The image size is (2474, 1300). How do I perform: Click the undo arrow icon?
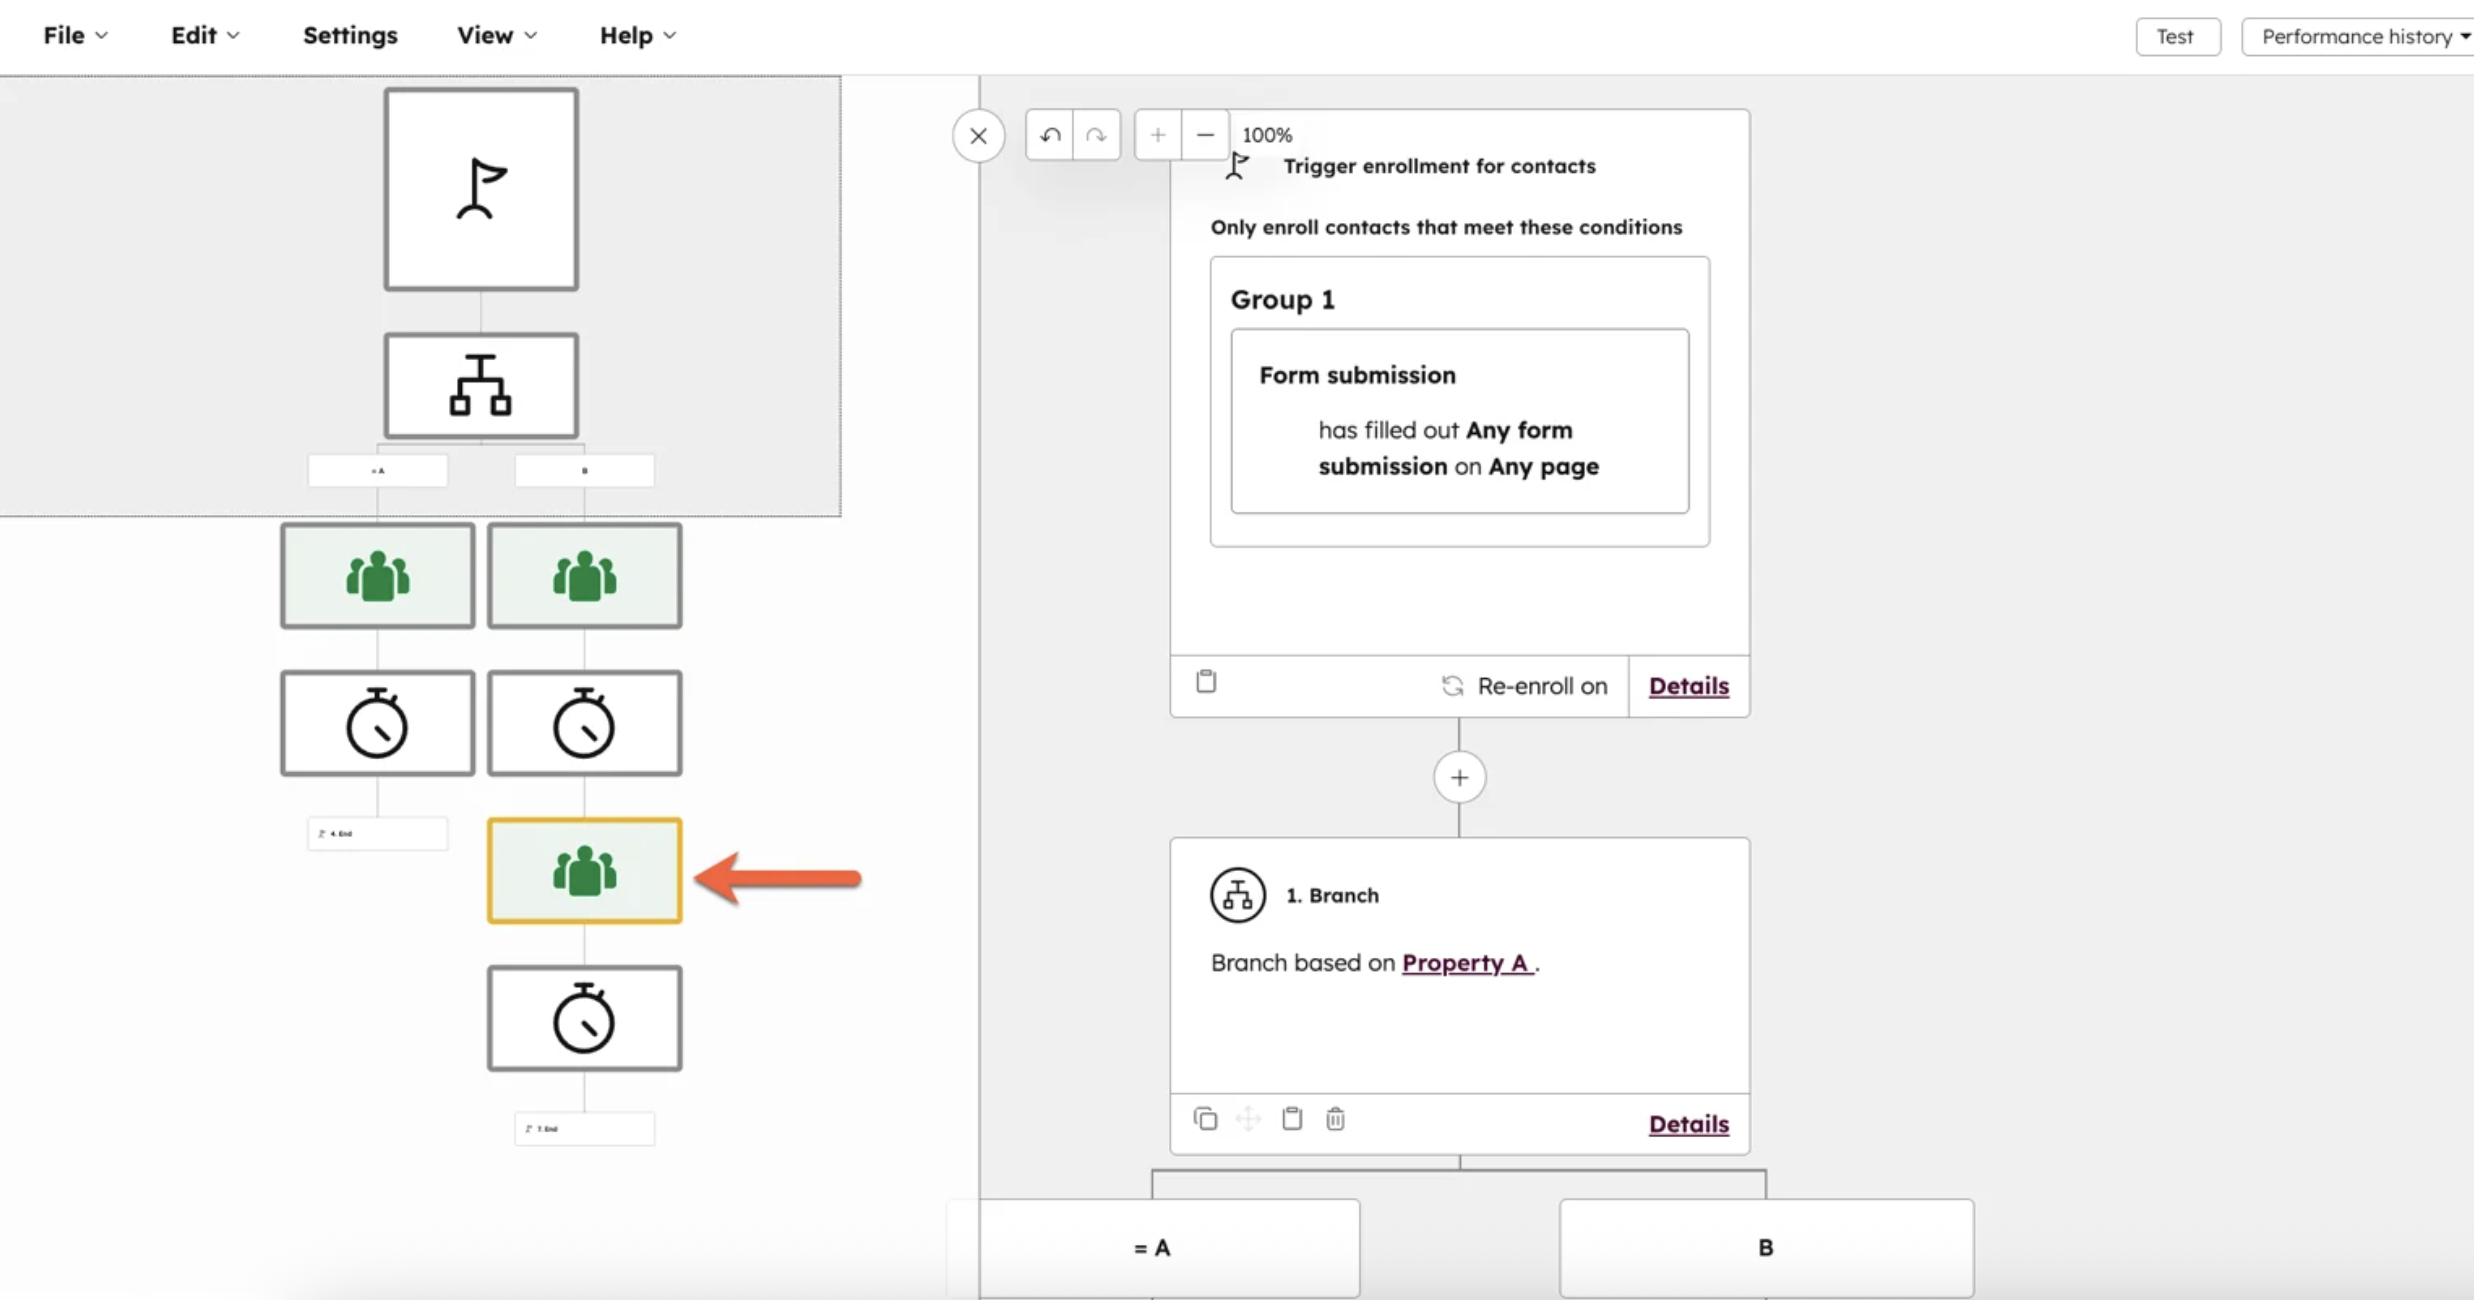pos(1049,135)
